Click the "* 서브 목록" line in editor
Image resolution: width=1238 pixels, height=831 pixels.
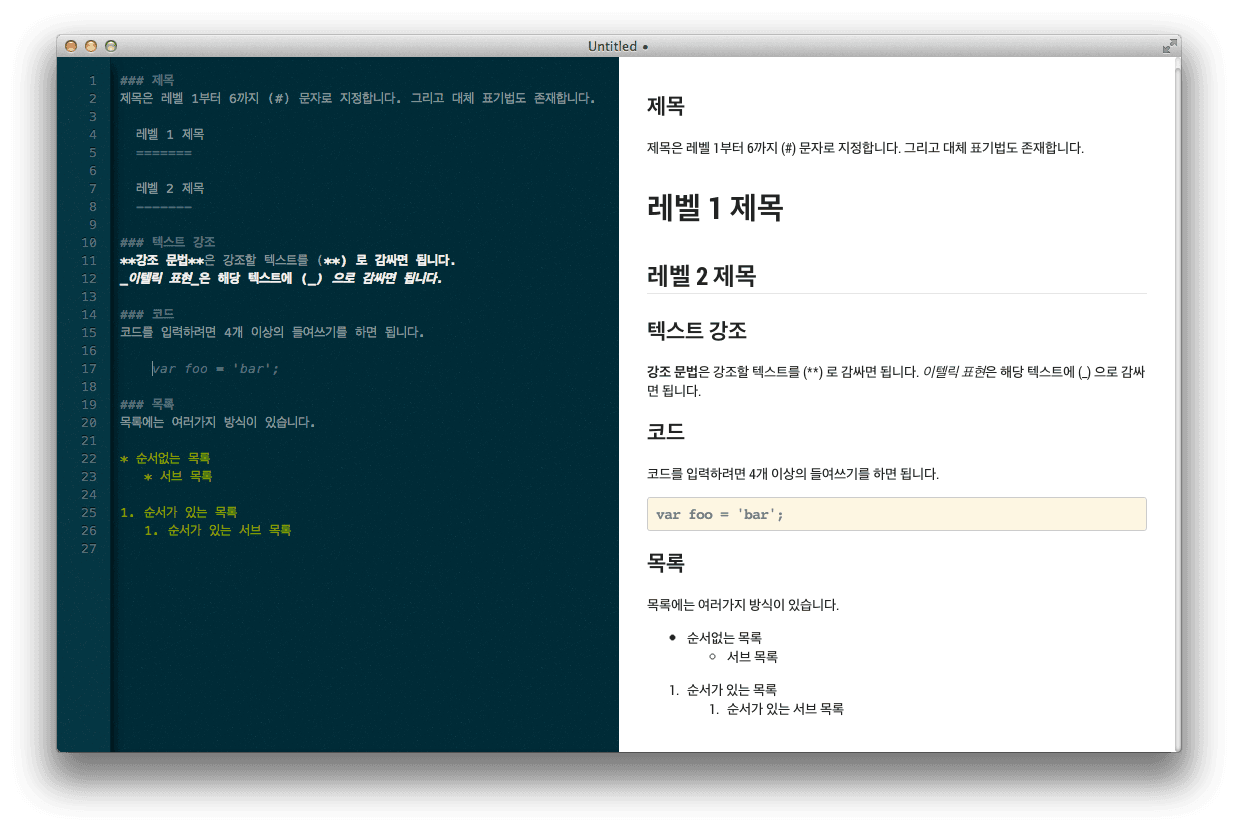tap(178, 476)
